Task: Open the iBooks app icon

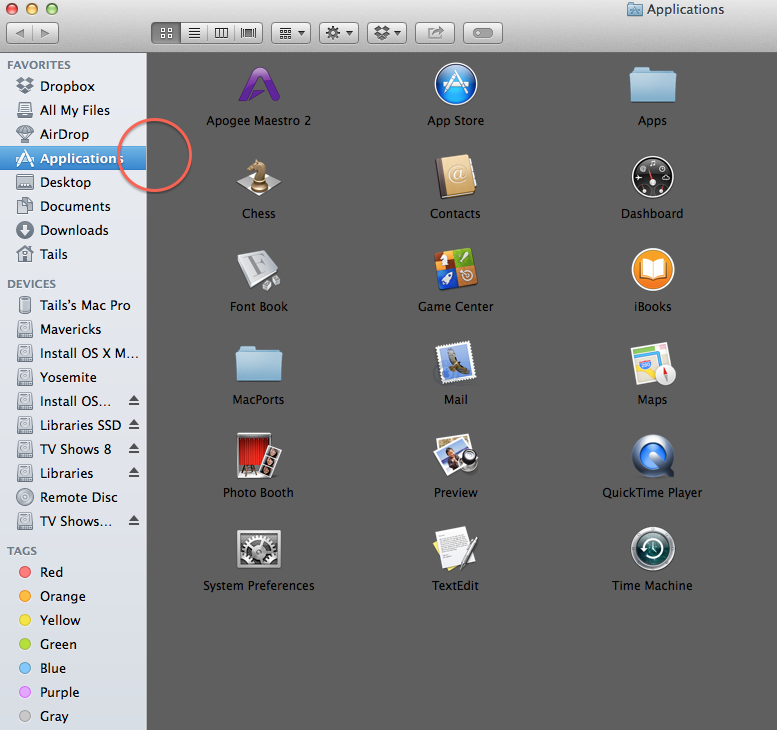Action: 652,270
